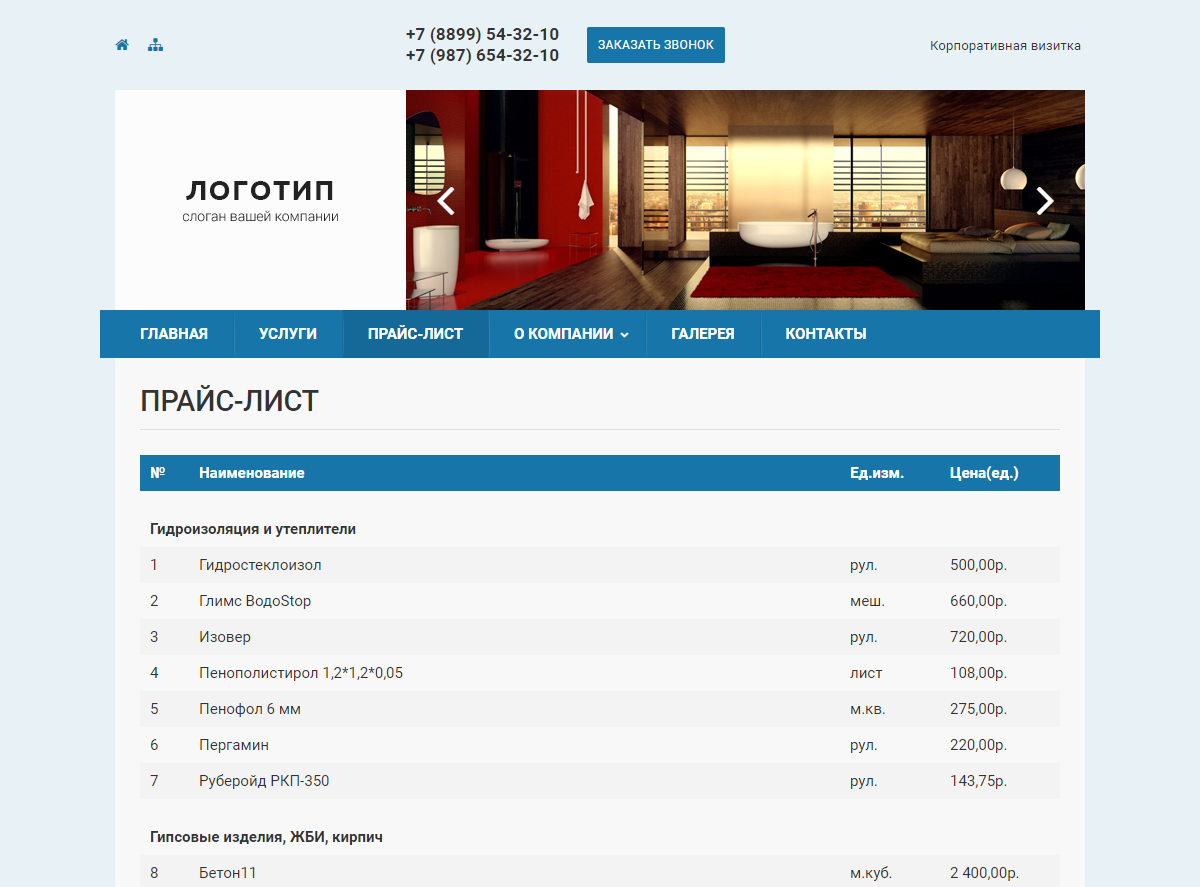Viewport: 1200px width, 887px height.
Task: Navigate to Услуги page
Action: [x=288, y=334]
